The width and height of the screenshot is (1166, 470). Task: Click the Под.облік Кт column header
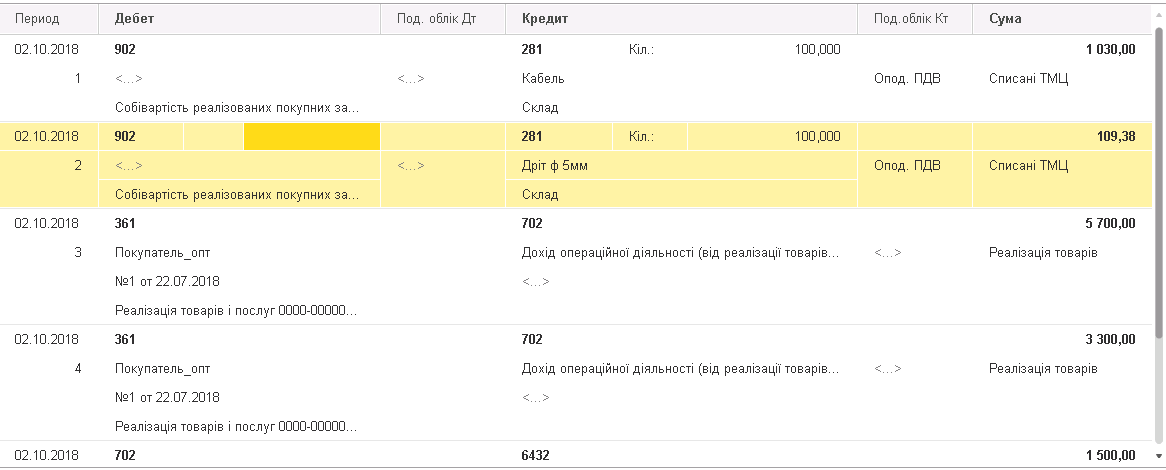[910, 19]
